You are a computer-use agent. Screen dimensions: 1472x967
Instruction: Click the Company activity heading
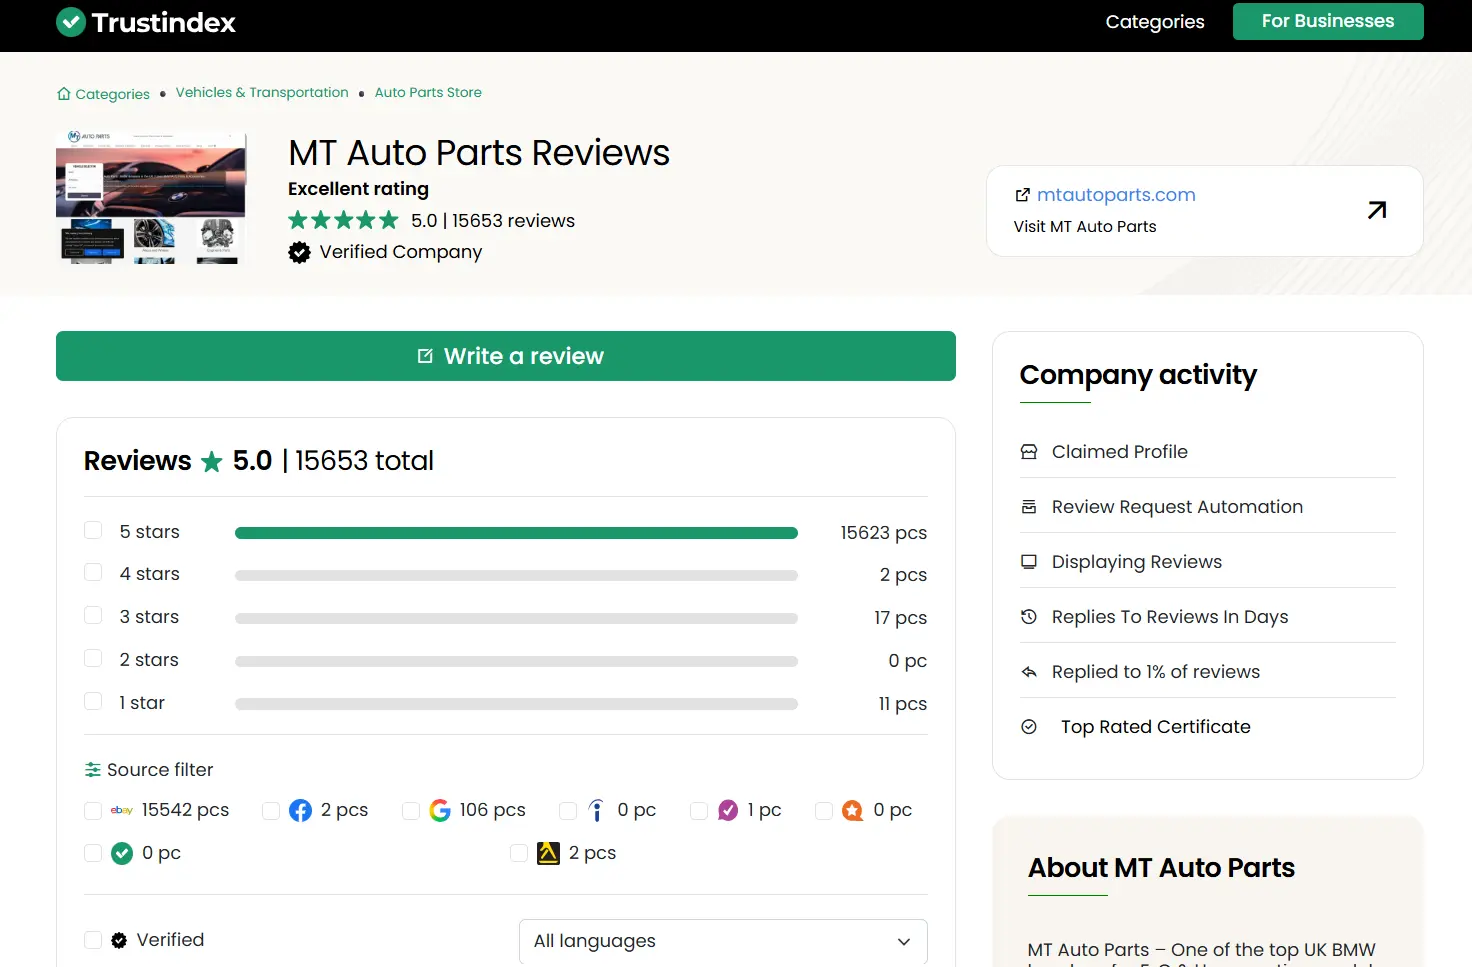click(x=1138, y=375)
